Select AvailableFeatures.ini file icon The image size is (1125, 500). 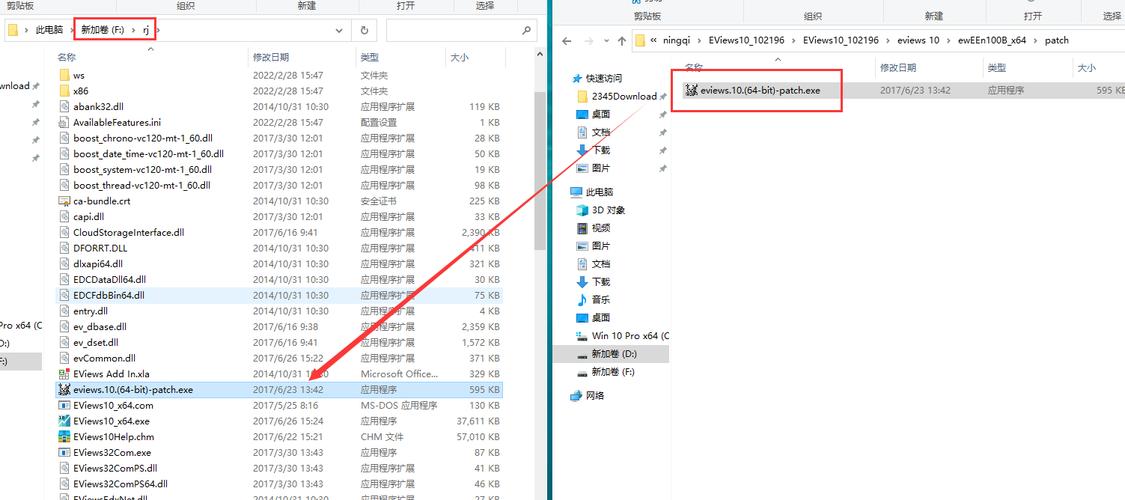pyautogui.click(x=64, y=122)
